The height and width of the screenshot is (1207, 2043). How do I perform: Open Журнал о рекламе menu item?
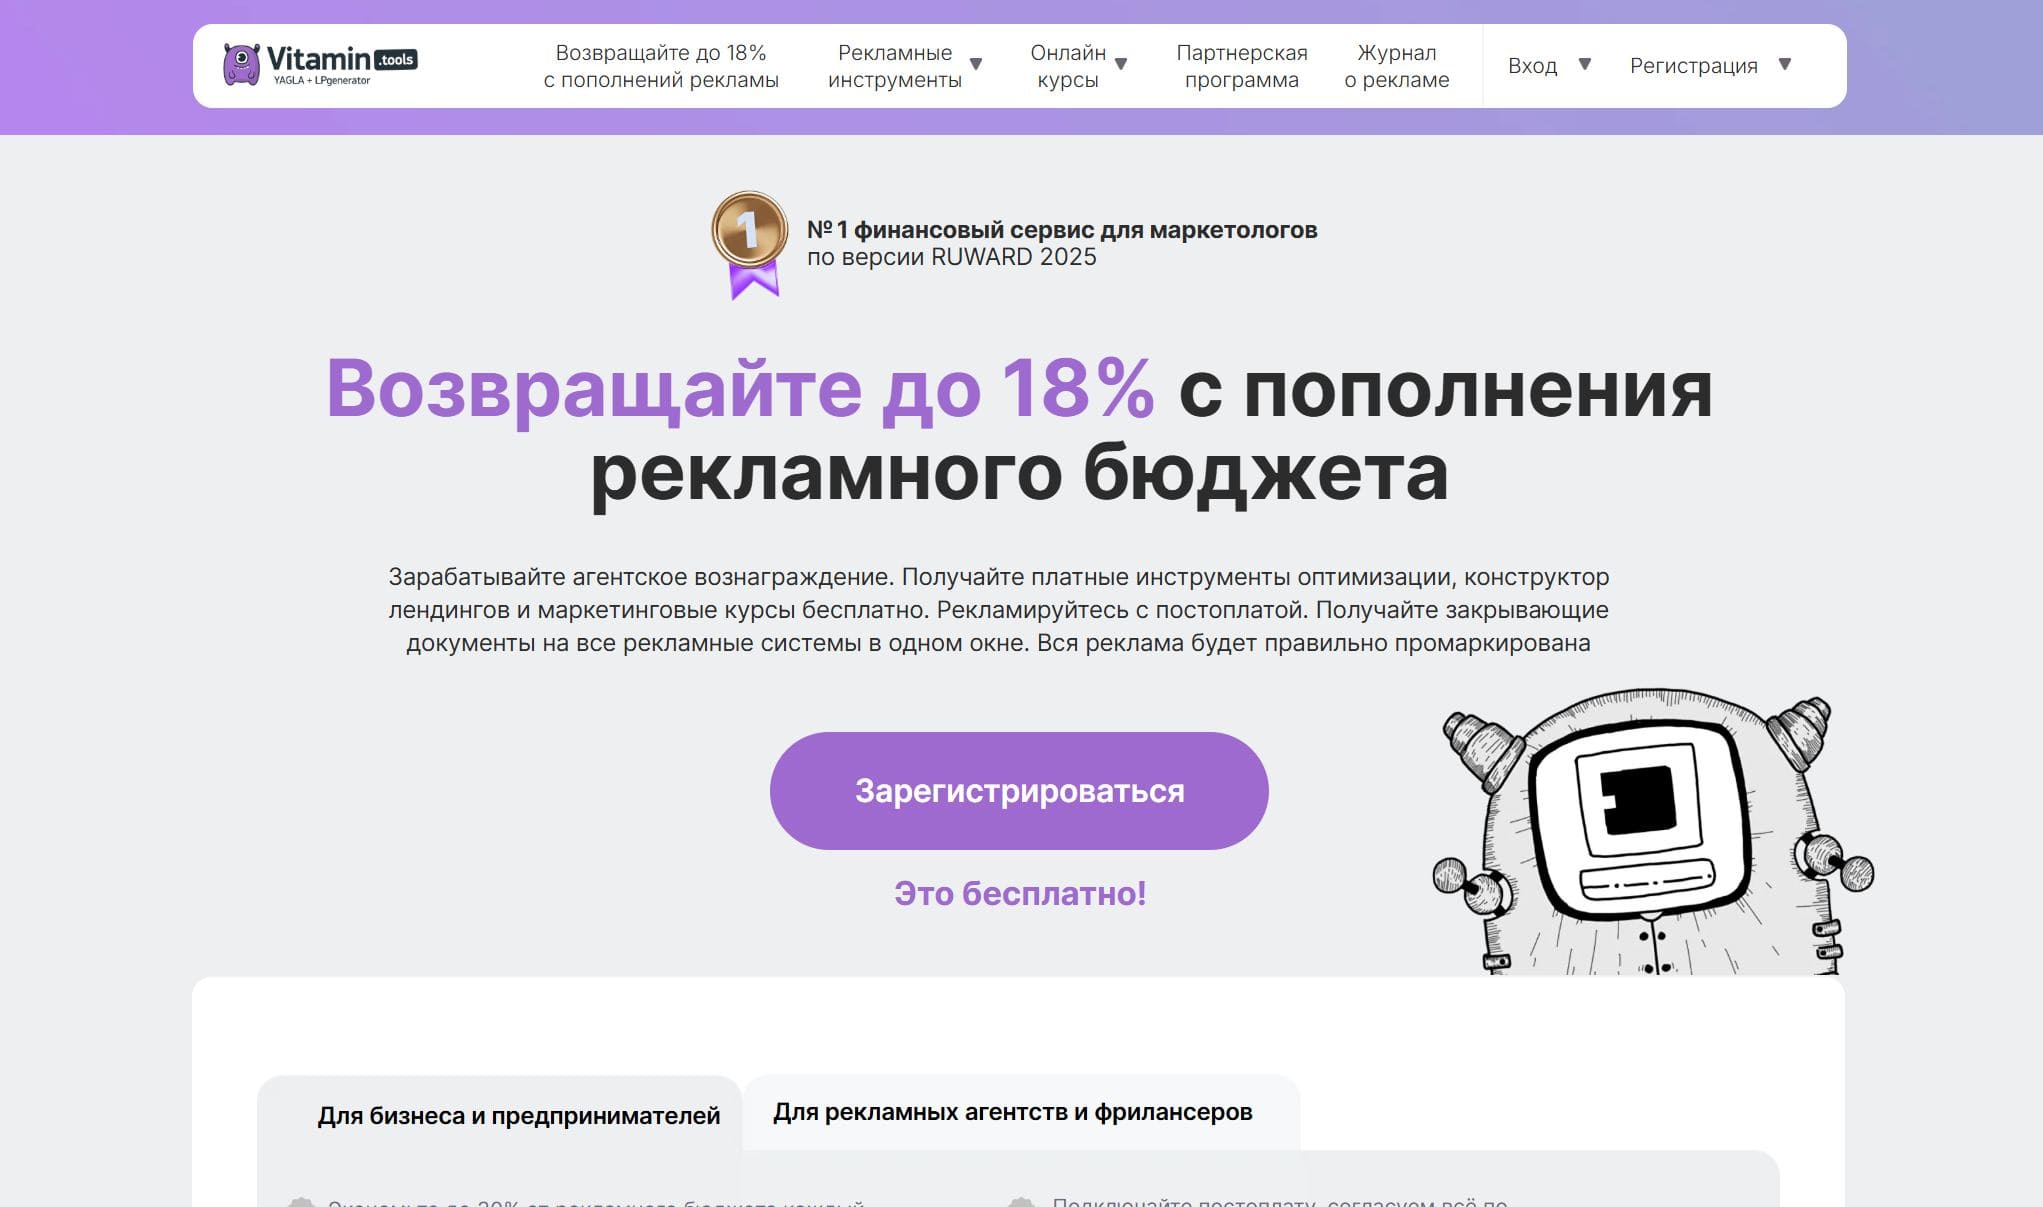(1396, 66)
